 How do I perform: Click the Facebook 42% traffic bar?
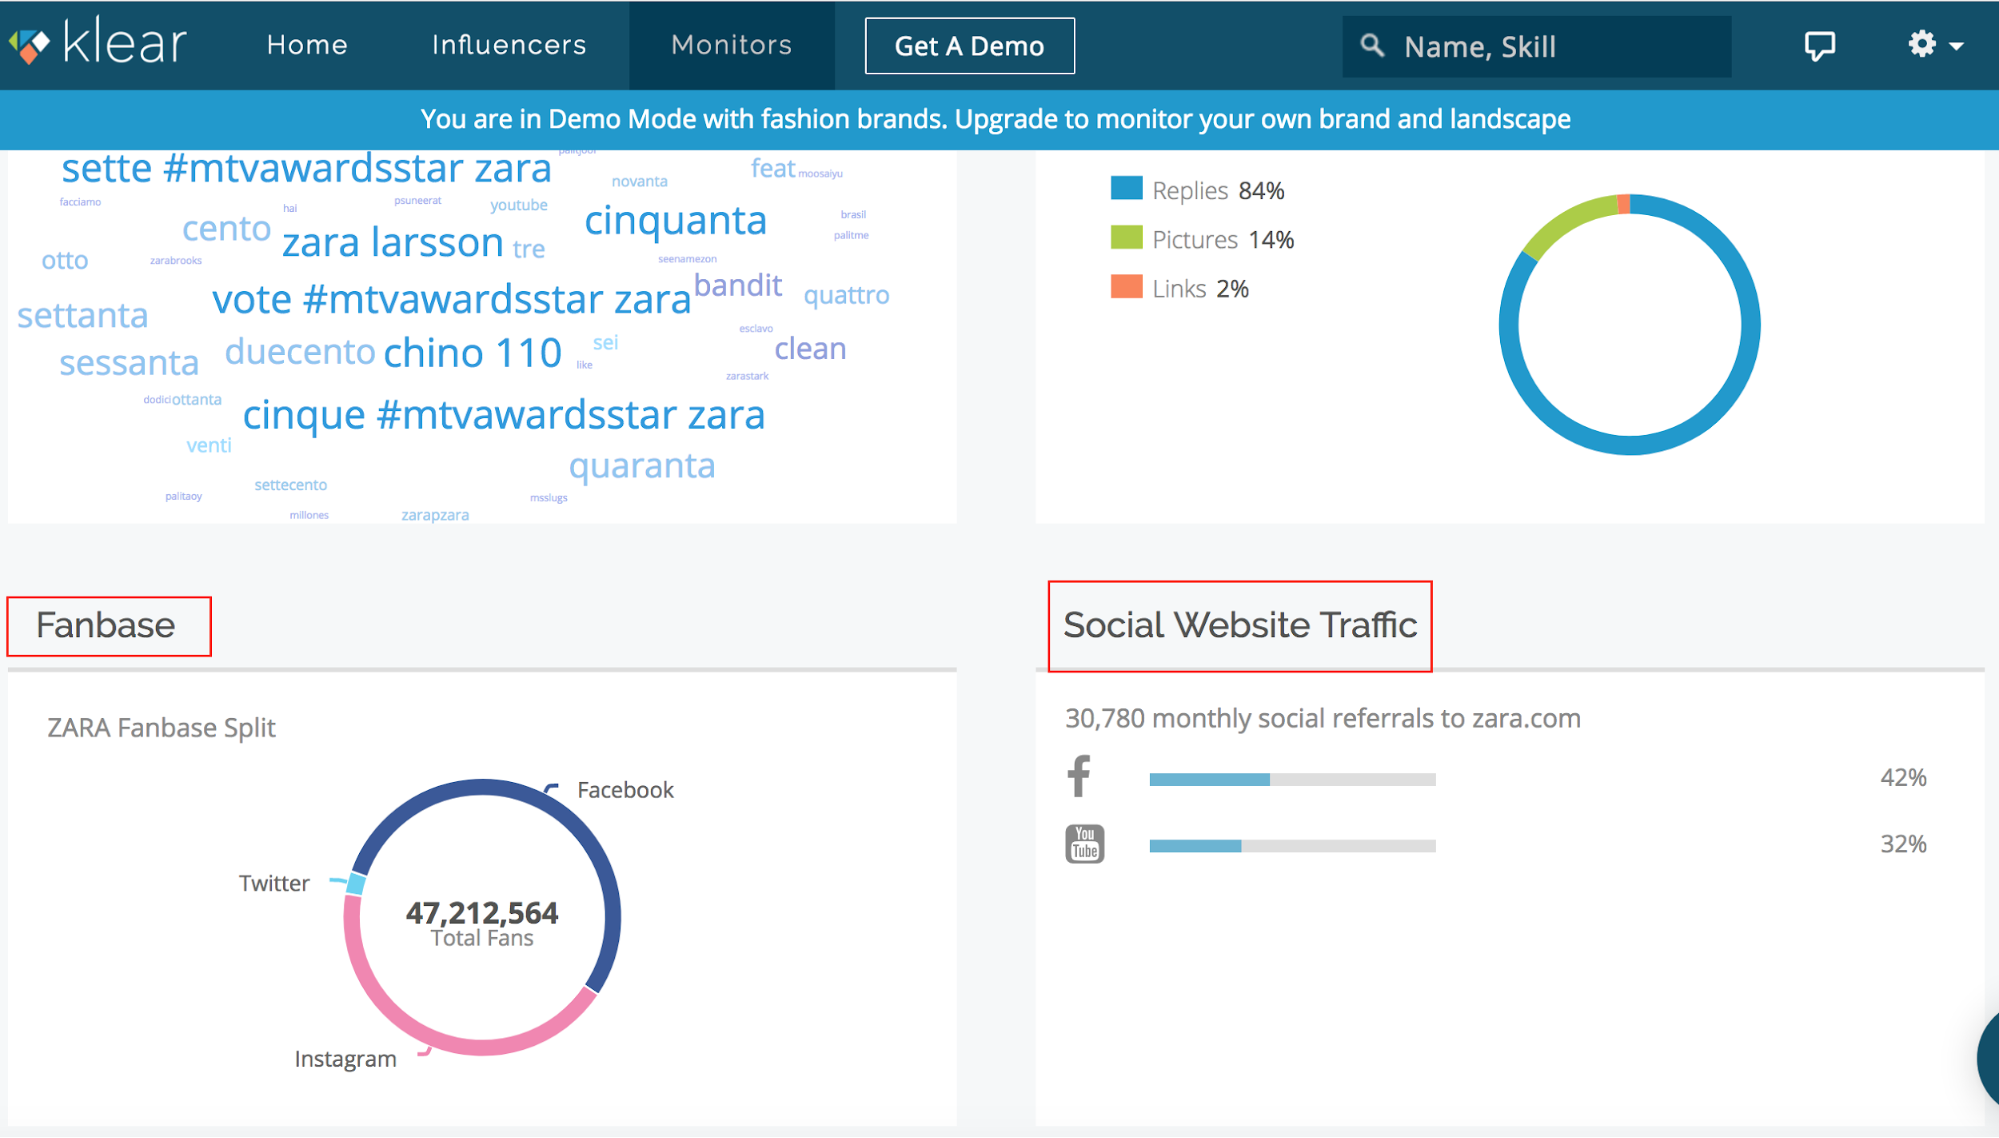[1292, 779]
